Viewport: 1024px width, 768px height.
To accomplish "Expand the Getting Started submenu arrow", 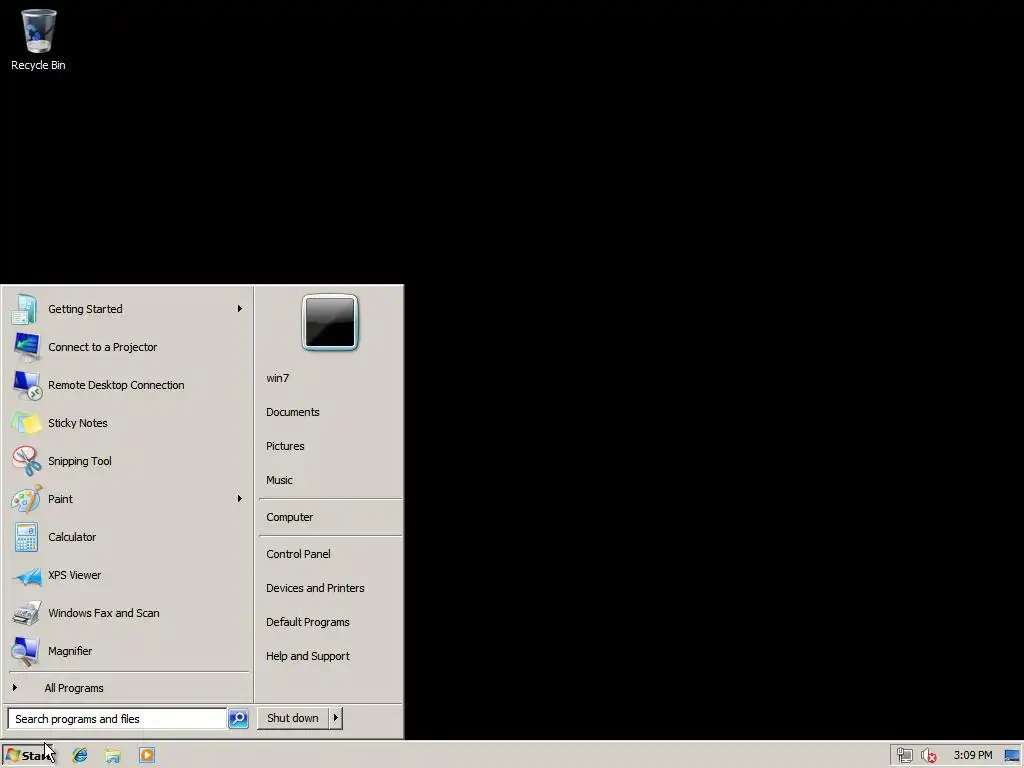I will 240,309.
